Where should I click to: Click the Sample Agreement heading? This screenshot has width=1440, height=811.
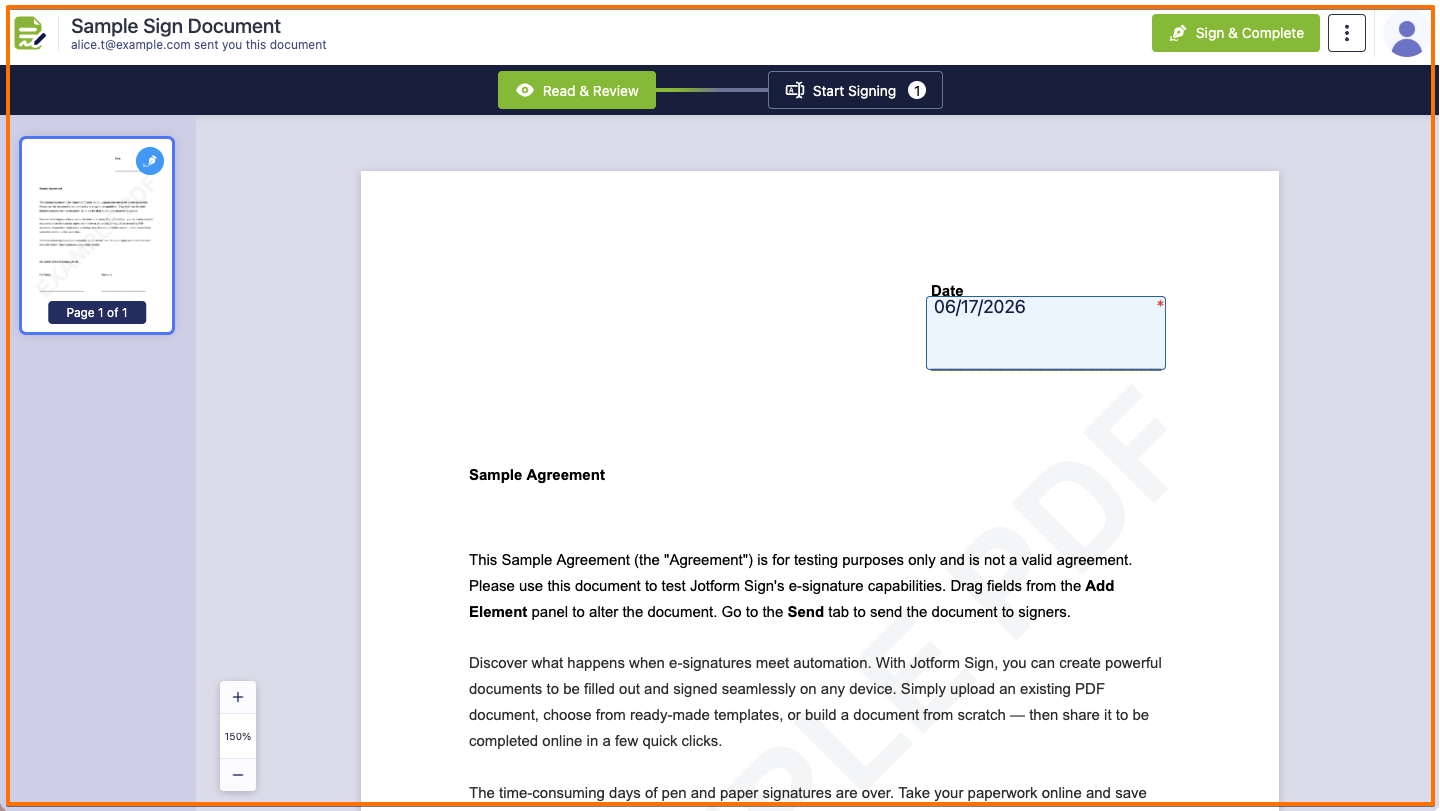[x=537, y=475]
